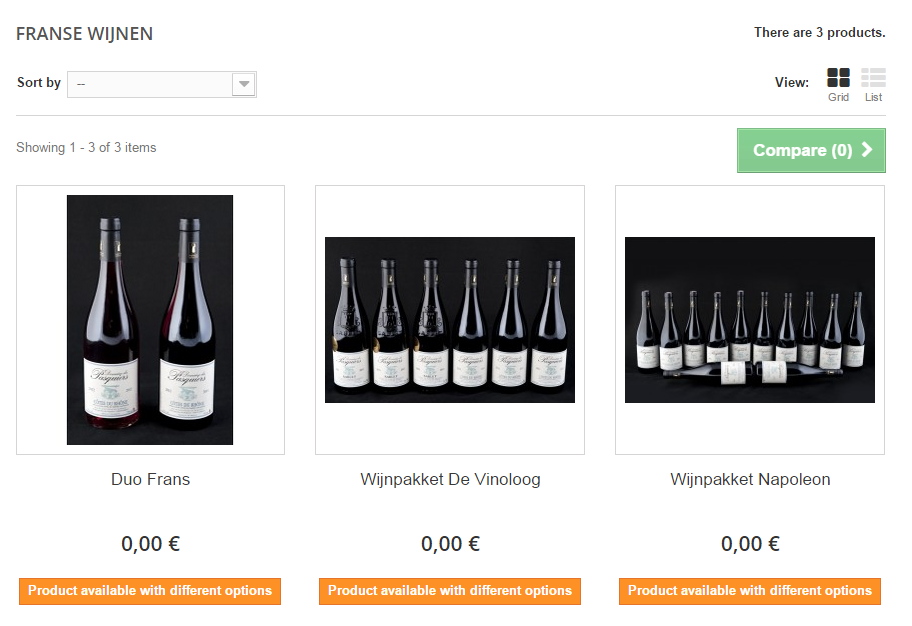Click the Wijnpakket Napoleon price

click(x=750, y=544)
